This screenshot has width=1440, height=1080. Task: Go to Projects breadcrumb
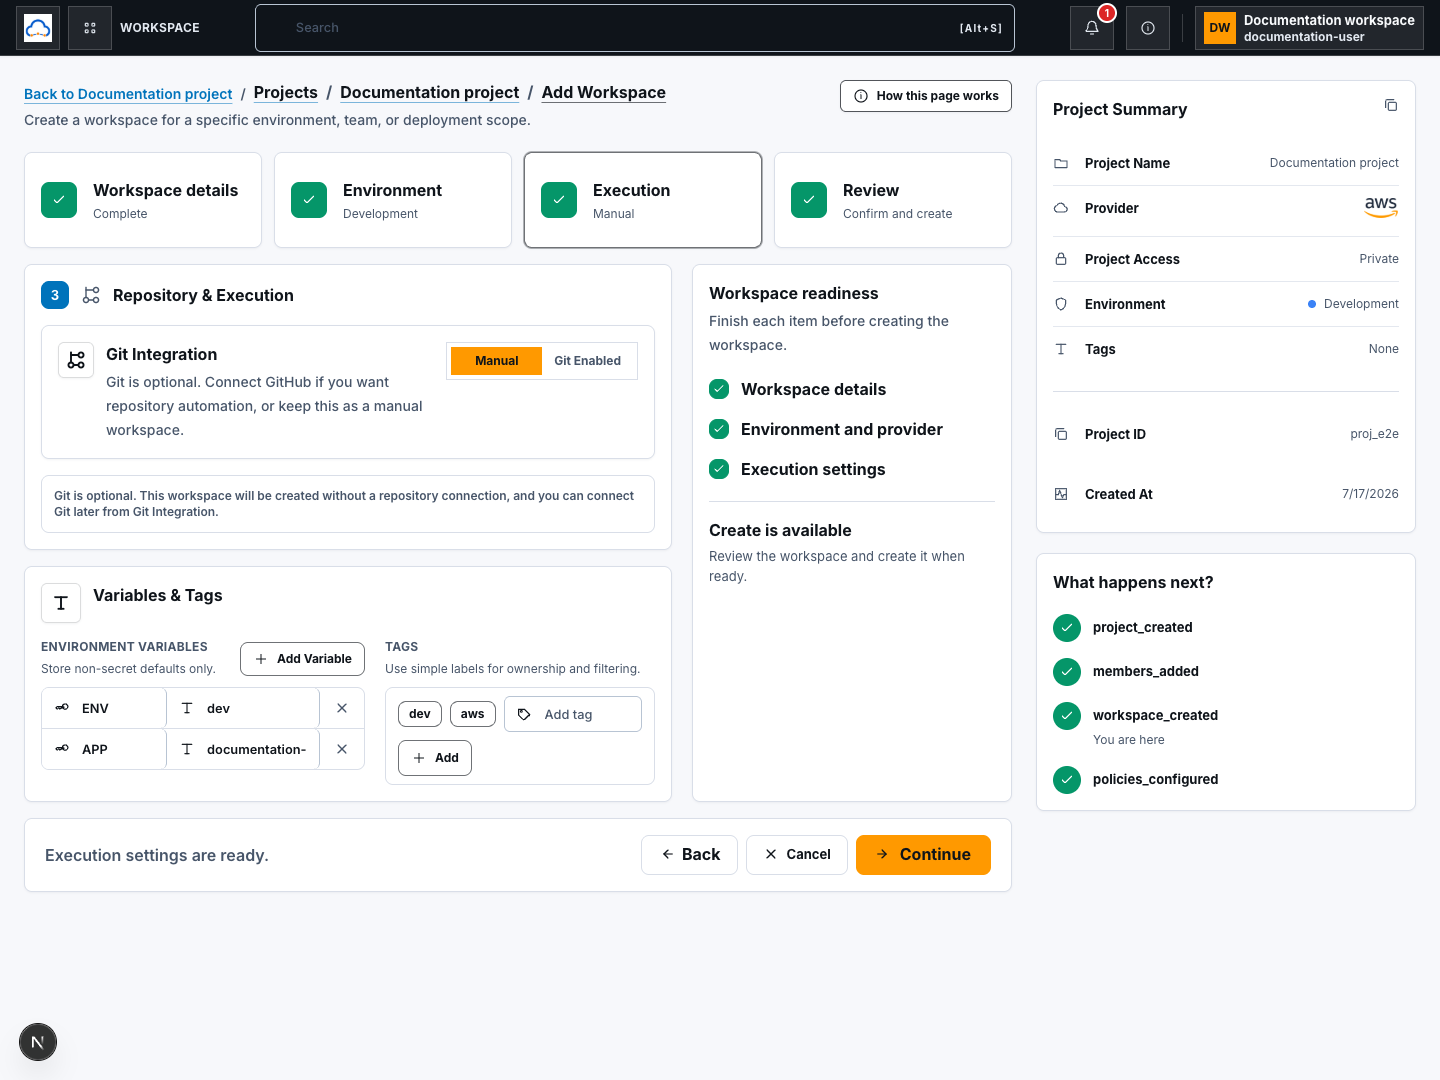[x=286, y=92]
